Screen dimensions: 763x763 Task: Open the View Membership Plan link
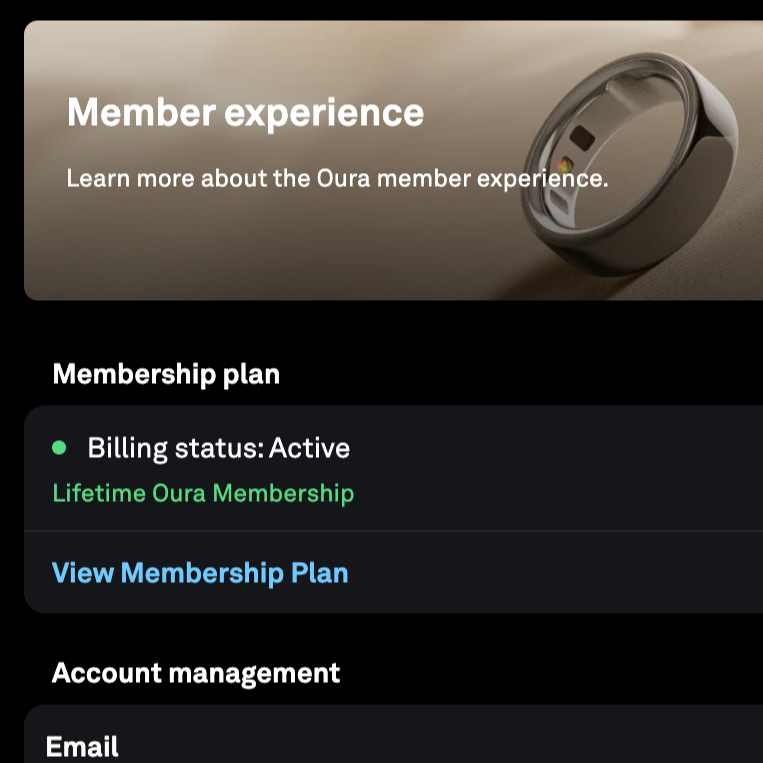tap(200, 573)
